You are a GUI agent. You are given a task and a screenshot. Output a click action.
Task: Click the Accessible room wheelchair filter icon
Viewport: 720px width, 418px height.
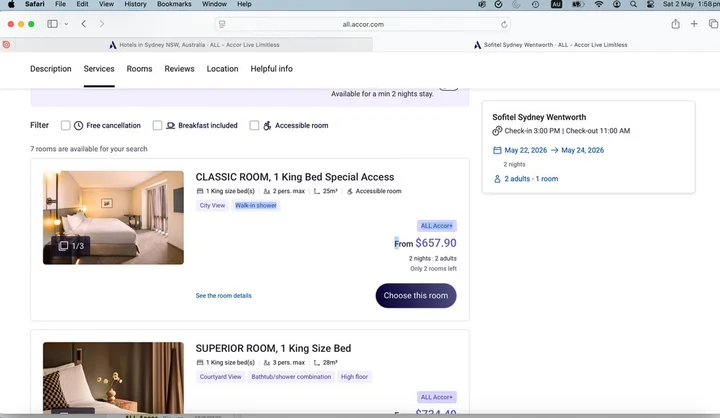[x=267, y=125]
